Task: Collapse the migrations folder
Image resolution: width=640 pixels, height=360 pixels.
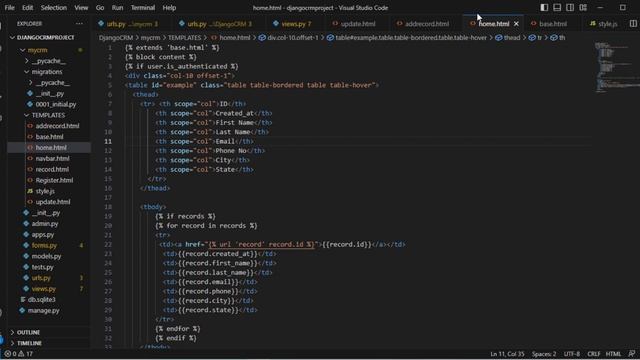Action: (x=47, y=71)
